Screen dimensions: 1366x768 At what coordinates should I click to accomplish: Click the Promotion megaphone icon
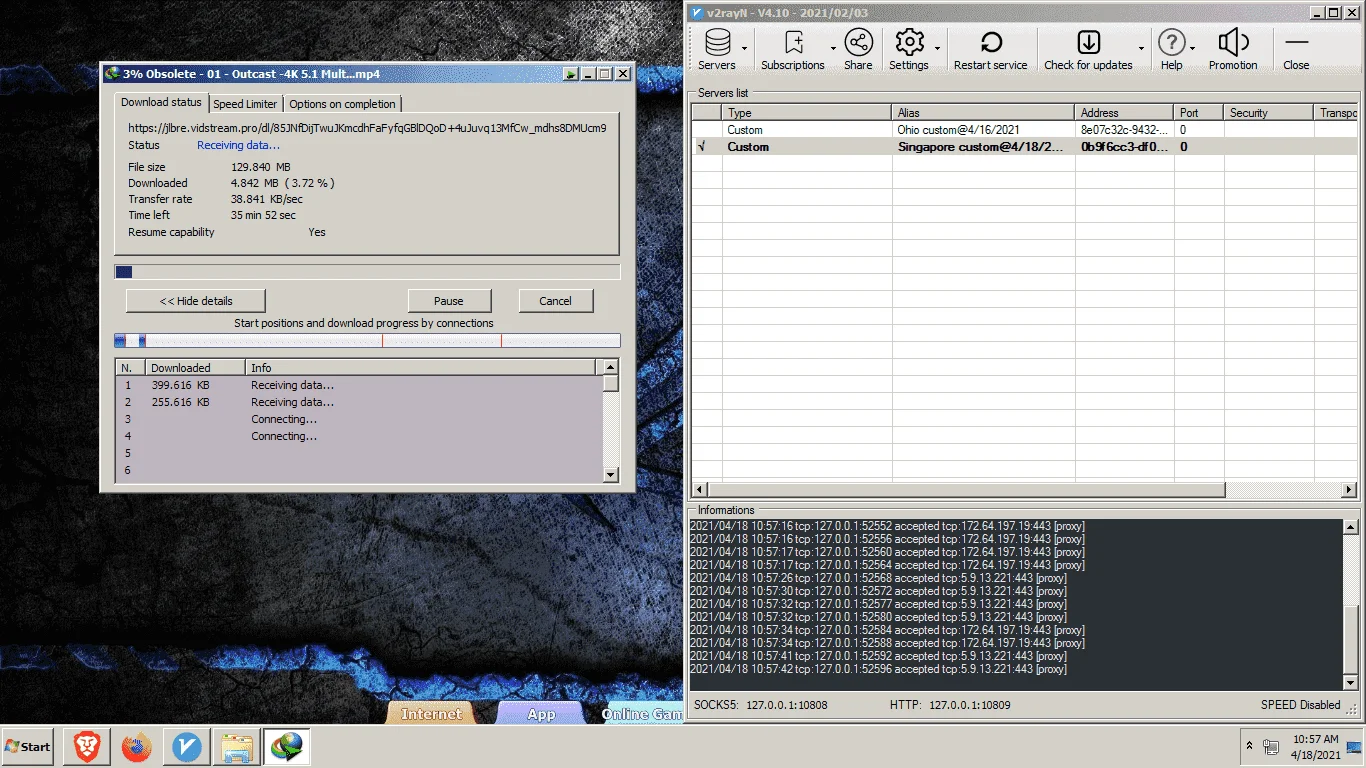point(1233,49)
